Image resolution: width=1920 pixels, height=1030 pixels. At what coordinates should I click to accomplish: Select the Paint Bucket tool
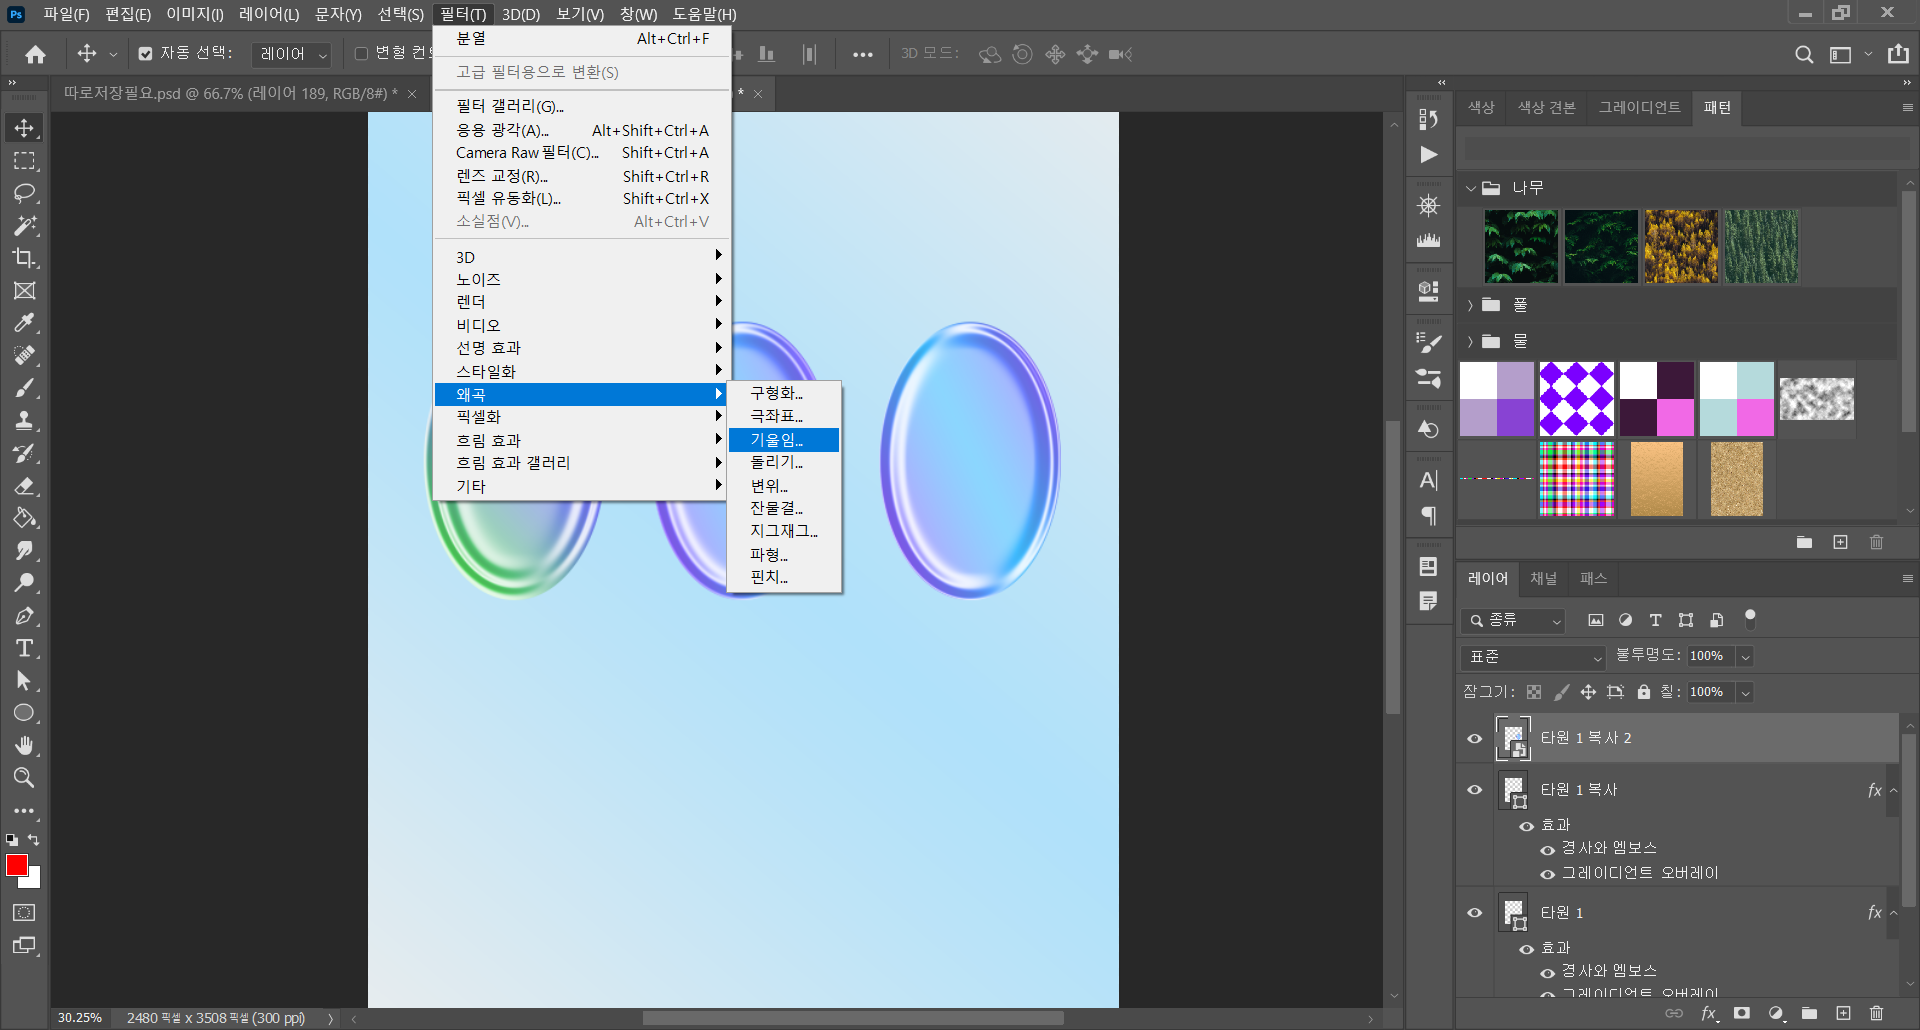[x=24, y=518]
